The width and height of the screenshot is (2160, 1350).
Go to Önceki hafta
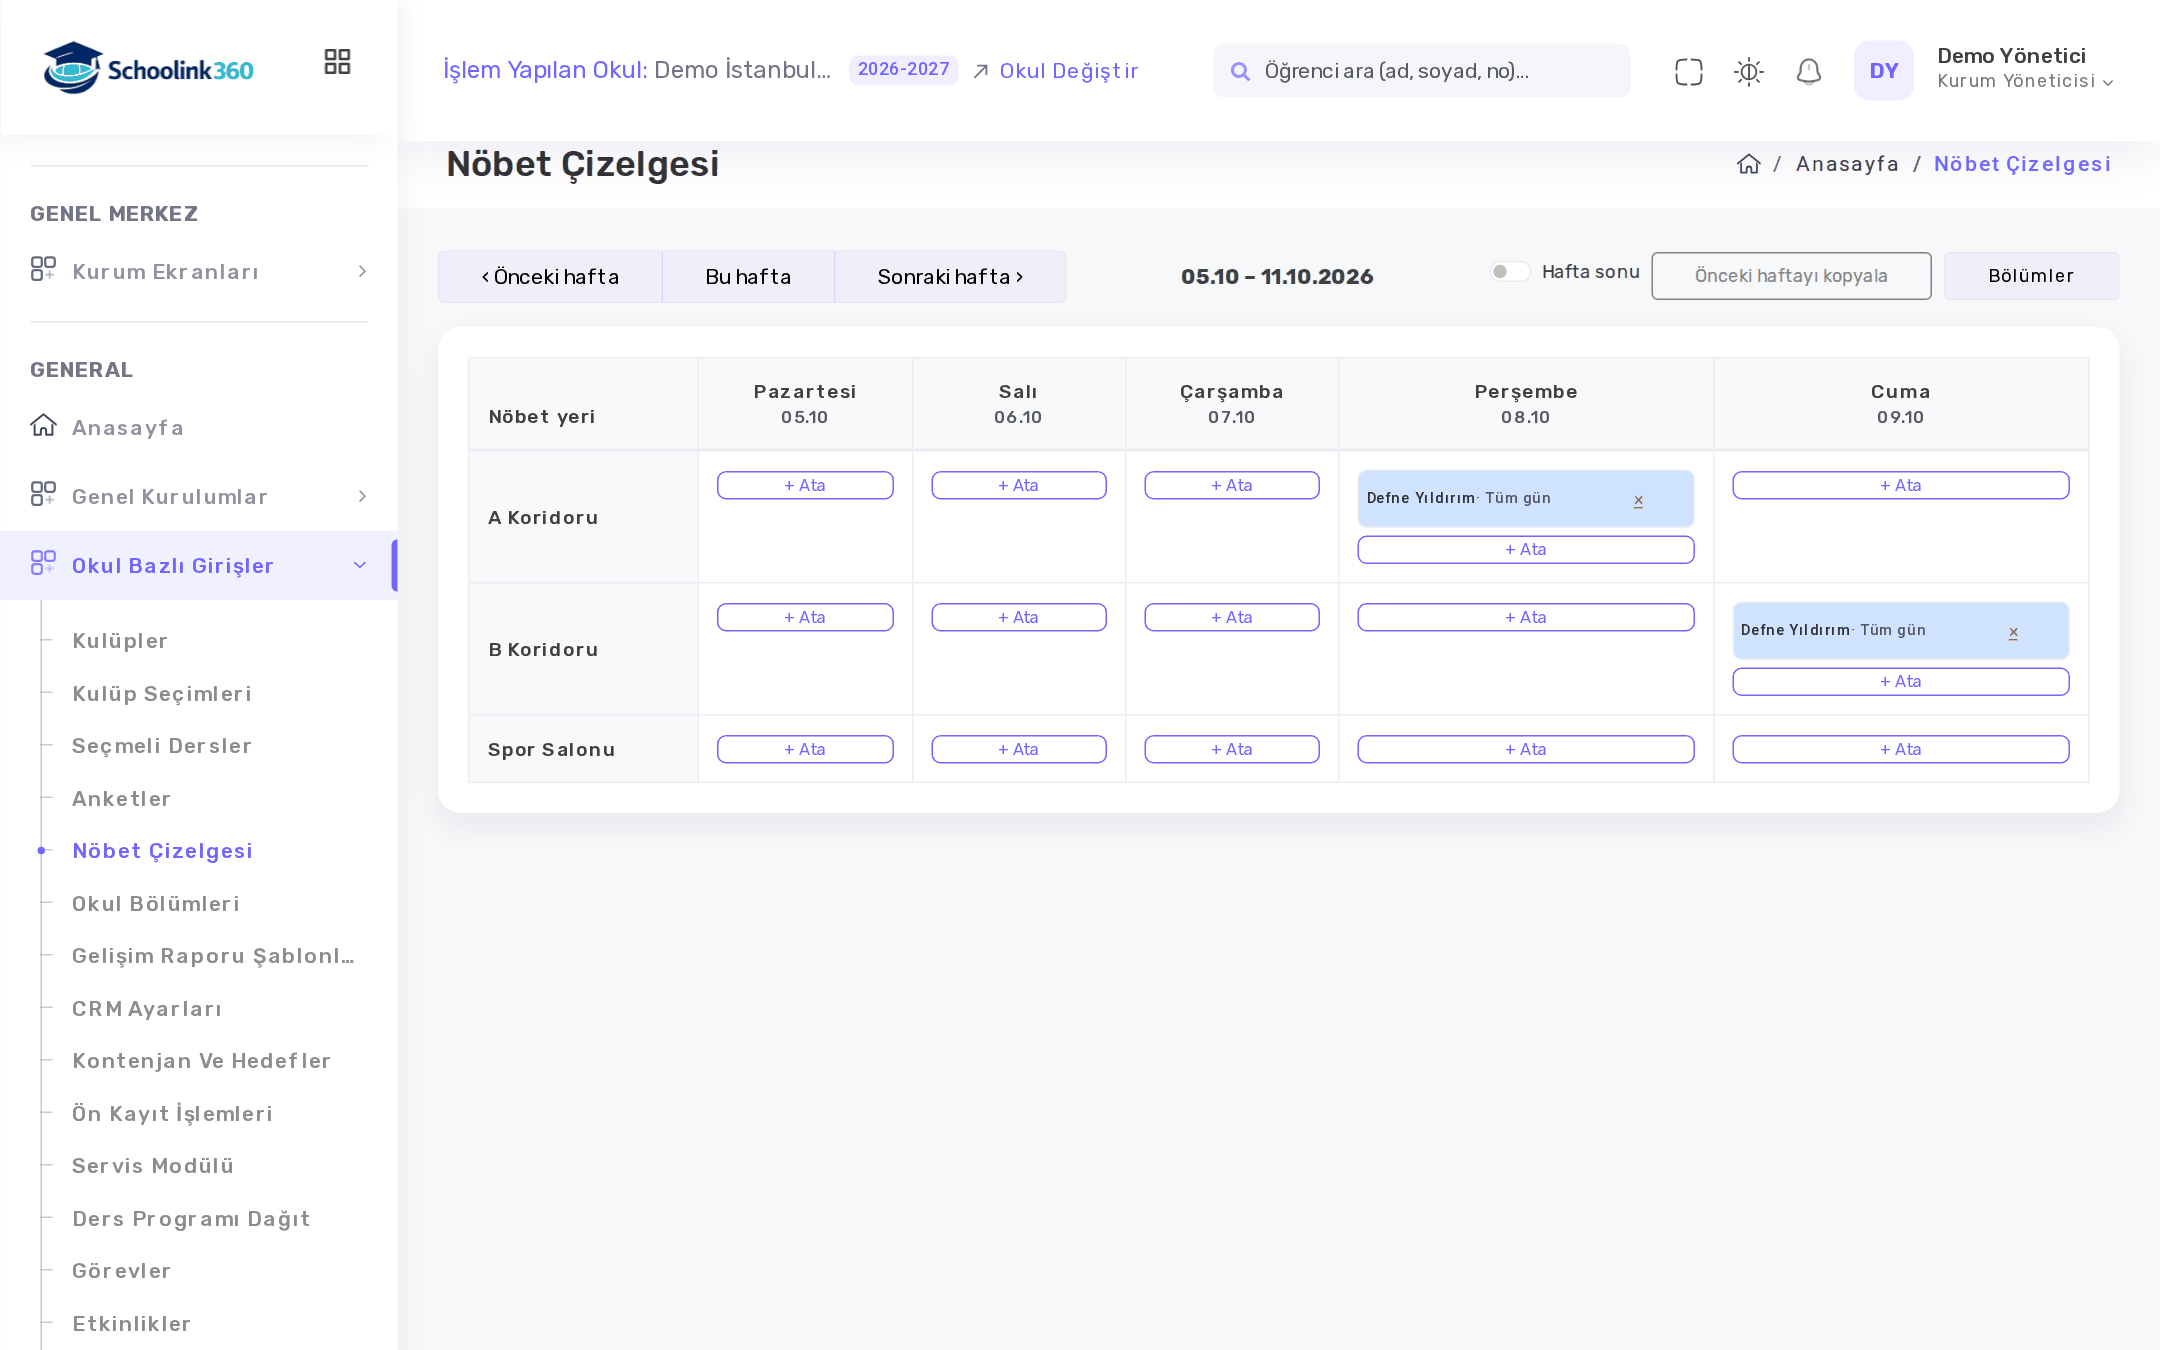(550, 277)
